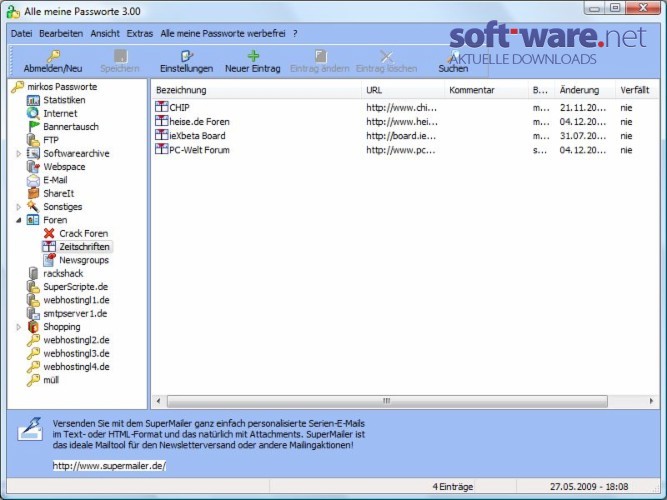Select the FTP folder icon
The height and width of the screenshot is (500, 667).
tap(33, 140)
